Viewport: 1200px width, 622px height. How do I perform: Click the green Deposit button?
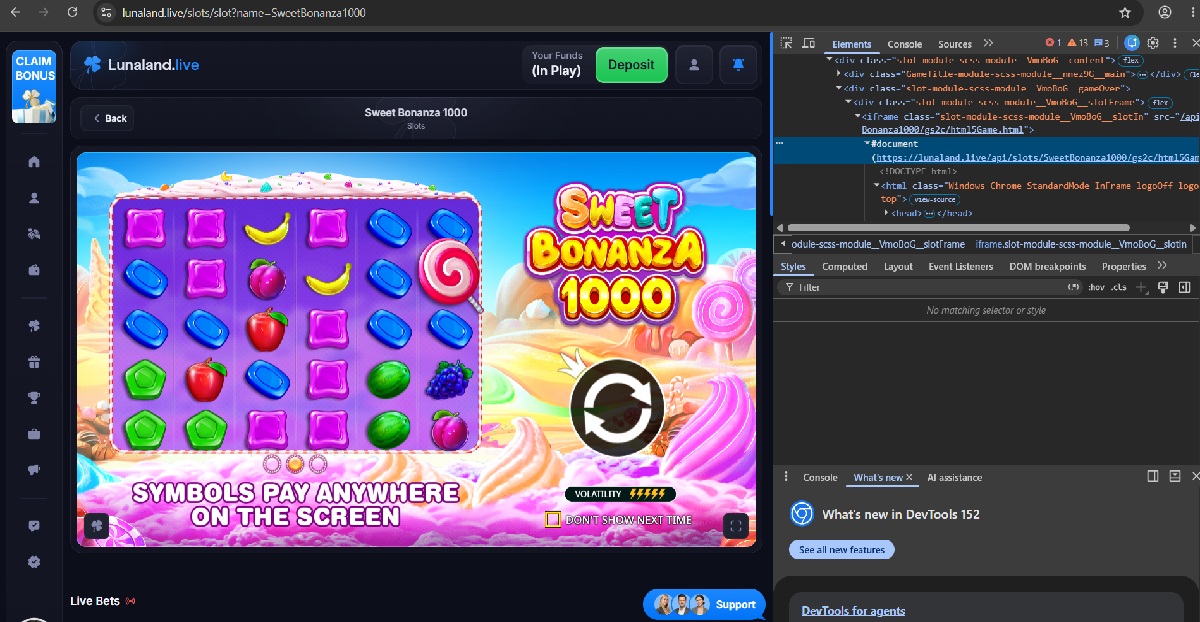click(631, 65)
